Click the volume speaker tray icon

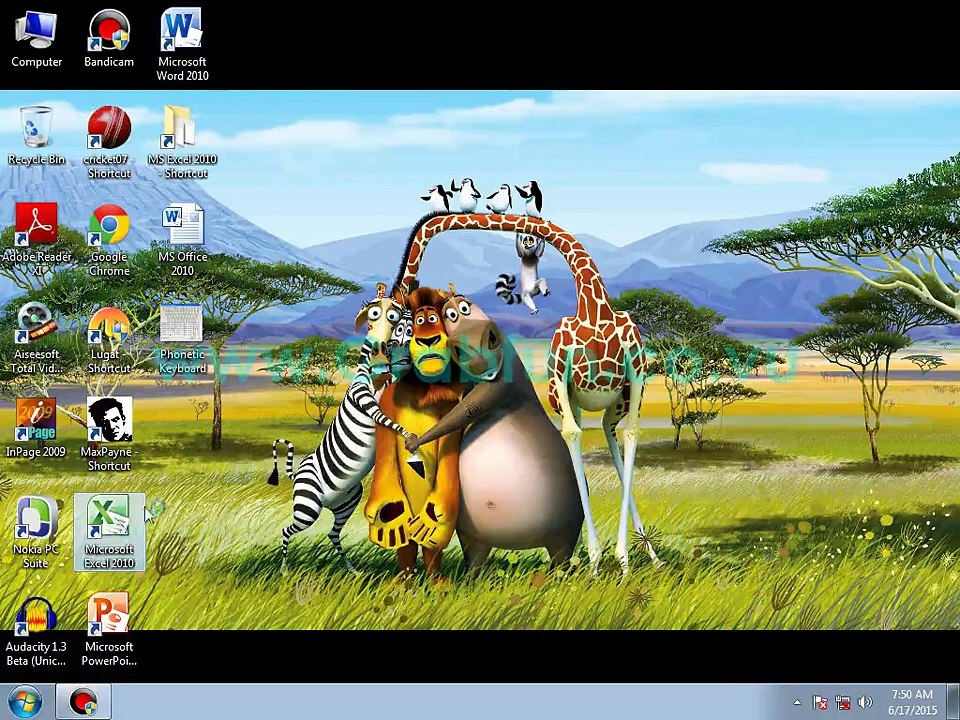click(x=865, y=703)
